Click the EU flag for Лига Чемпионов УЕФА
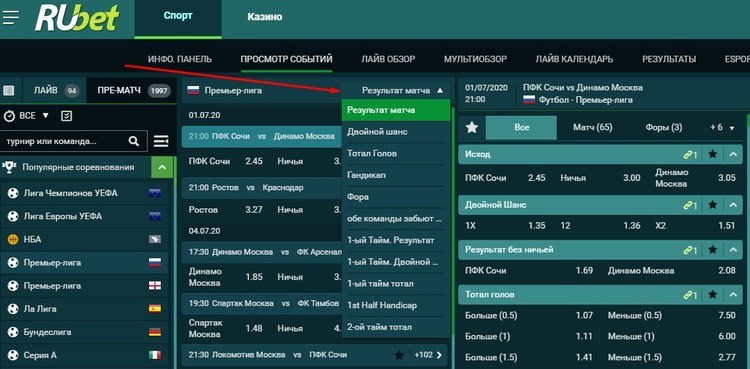 click(154, 193)
